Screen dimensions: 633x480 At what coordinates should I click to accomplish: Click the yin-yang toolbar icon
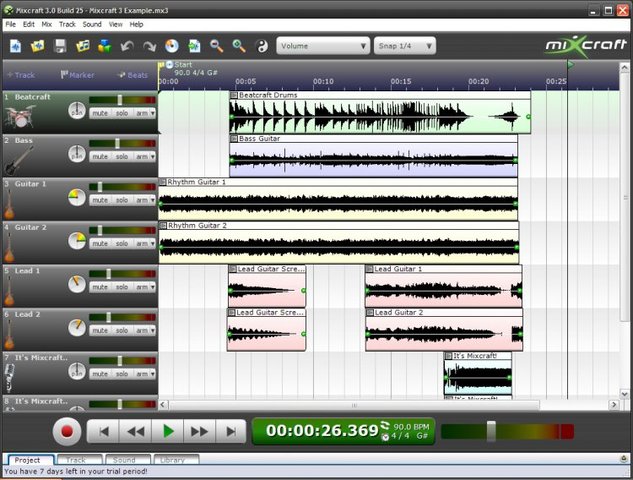tap(262, 46)
